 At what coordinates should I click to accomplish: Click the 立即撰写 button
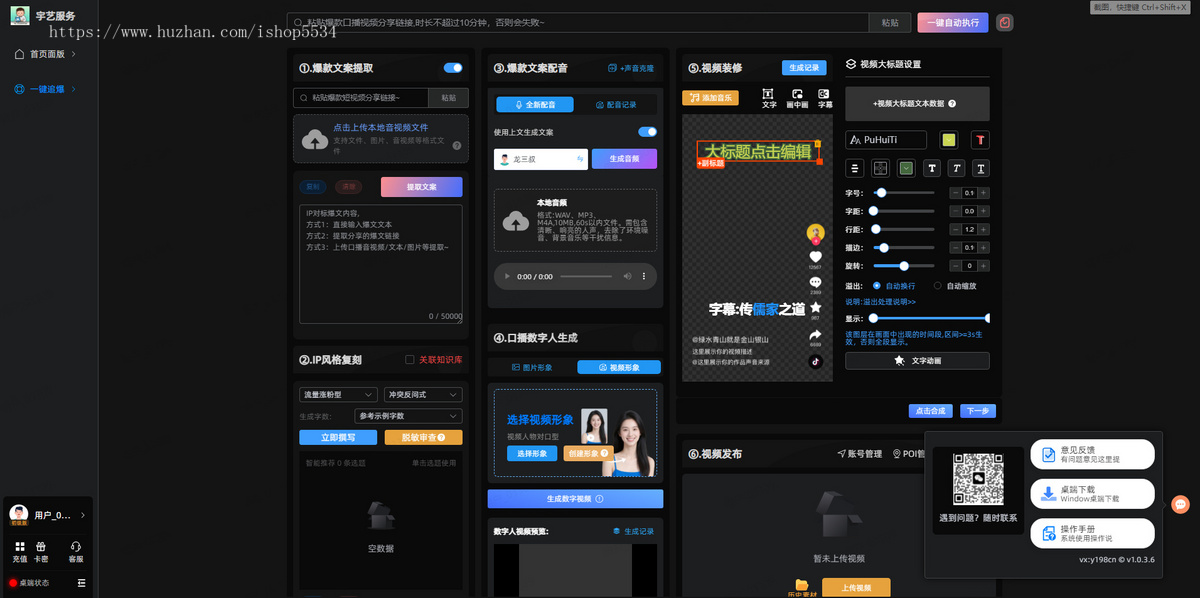coord(338,437)
